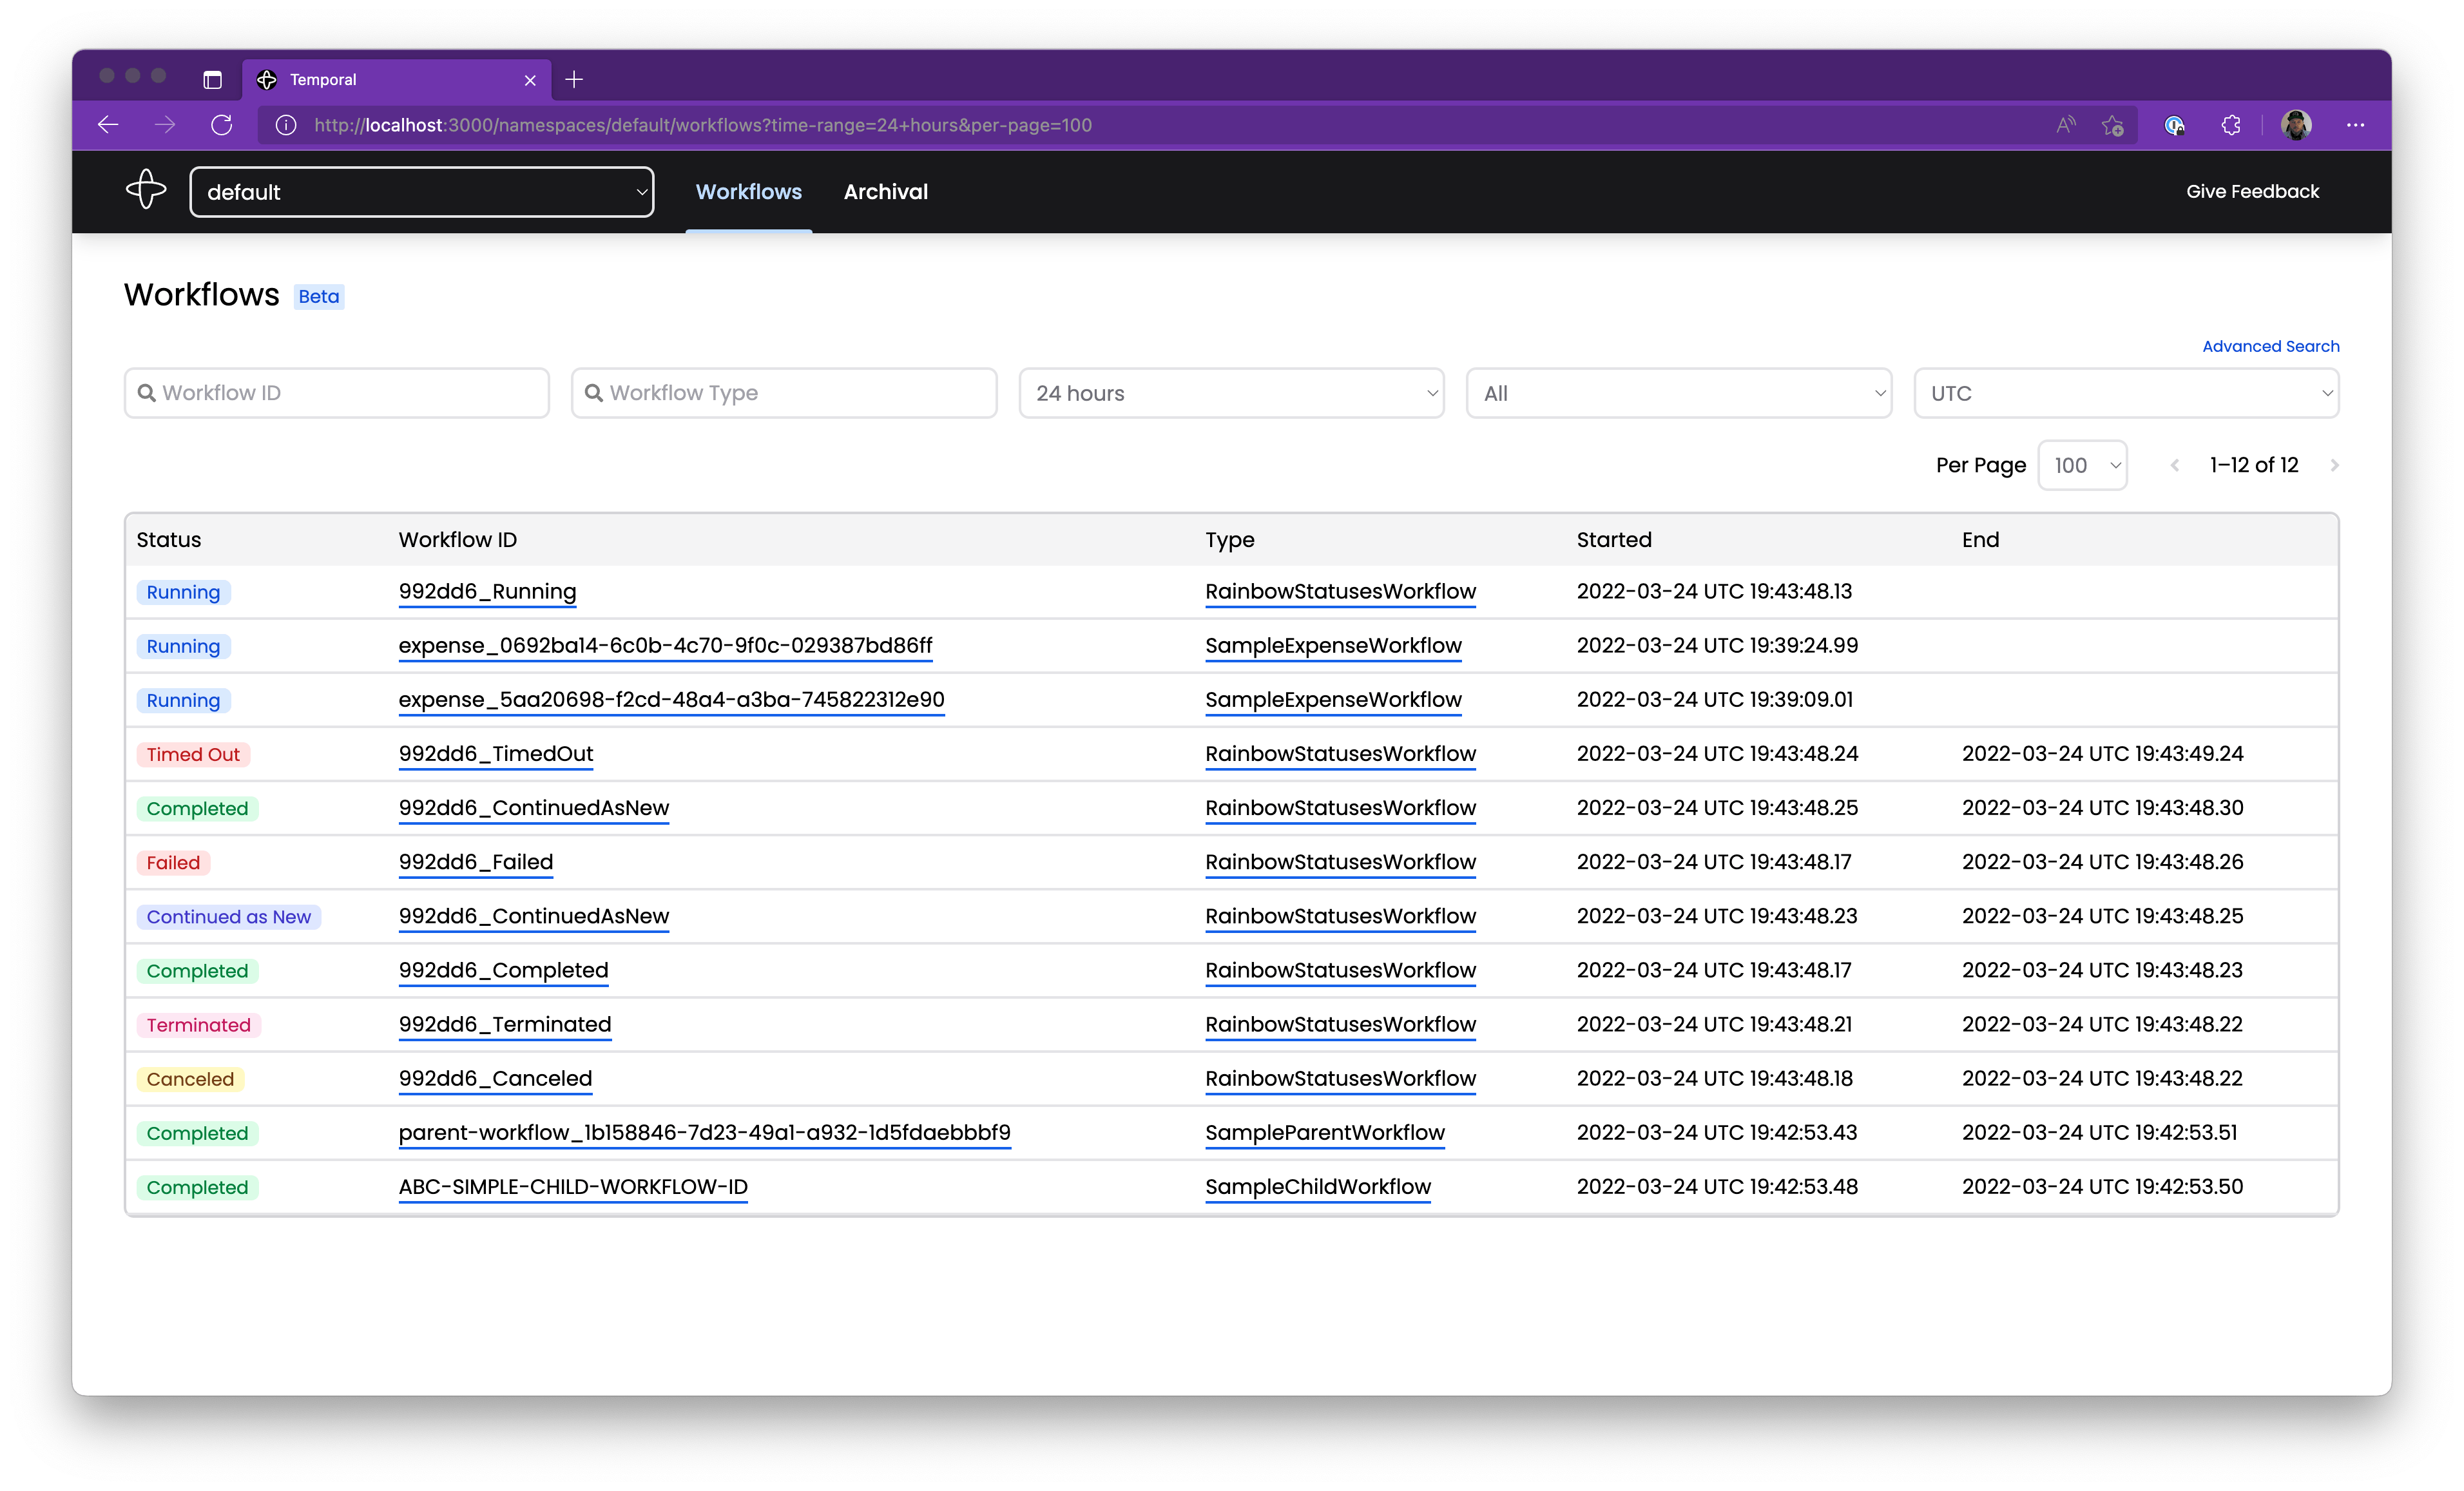The height and width of the screenshot is (1491, 2464).
Task: Expand the default namespace dropdown
Action: (421, 192)
